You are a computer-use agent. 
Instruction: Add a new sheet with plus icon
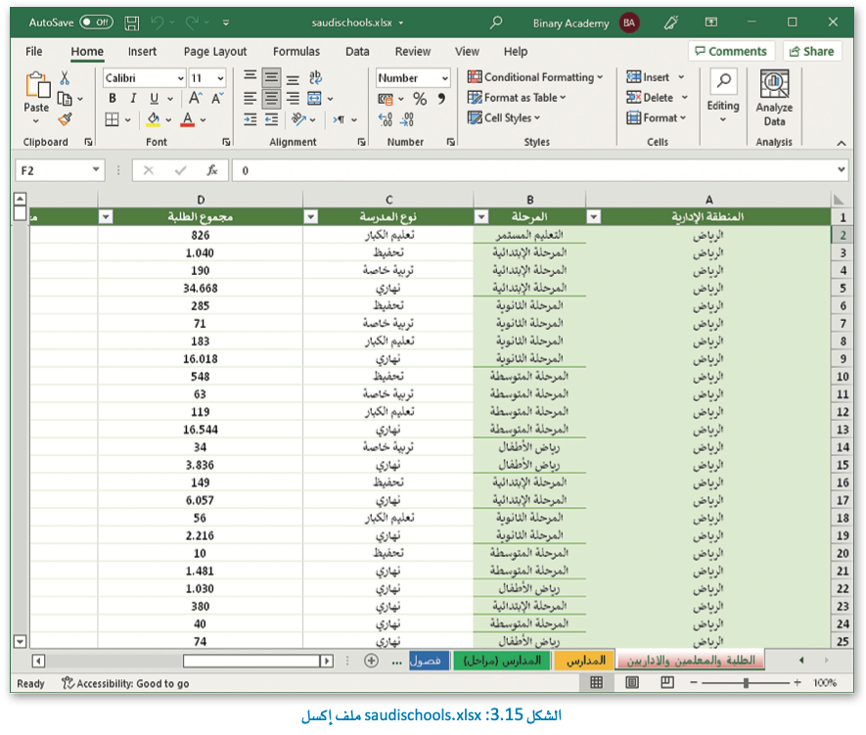pos(371,660)
